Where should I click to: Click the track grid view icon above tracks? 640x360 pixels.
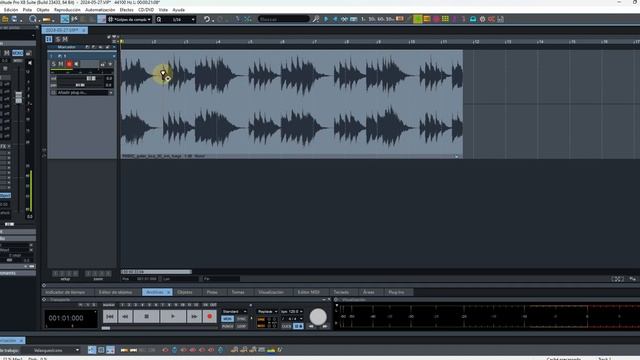49,39
